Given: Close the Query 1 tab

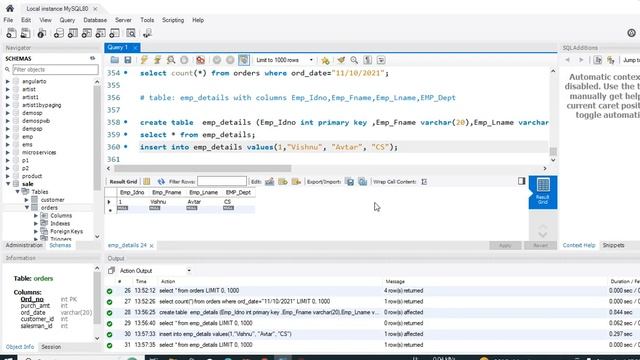Looking at the screenshot, I should (x=135, y=48).
